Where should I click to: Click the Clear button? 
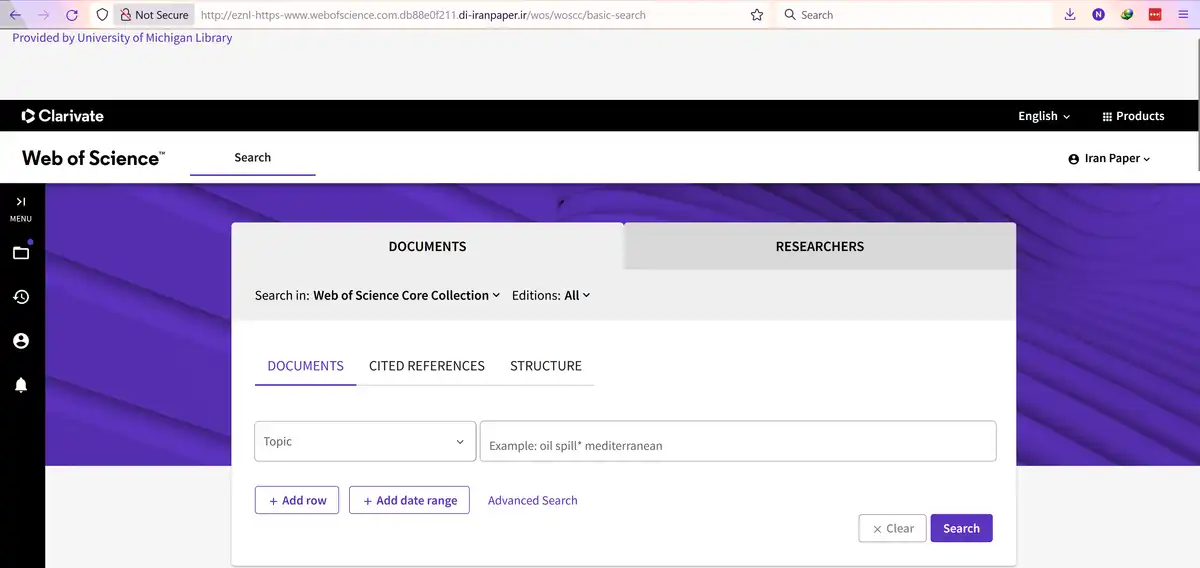tap(892, 528)
